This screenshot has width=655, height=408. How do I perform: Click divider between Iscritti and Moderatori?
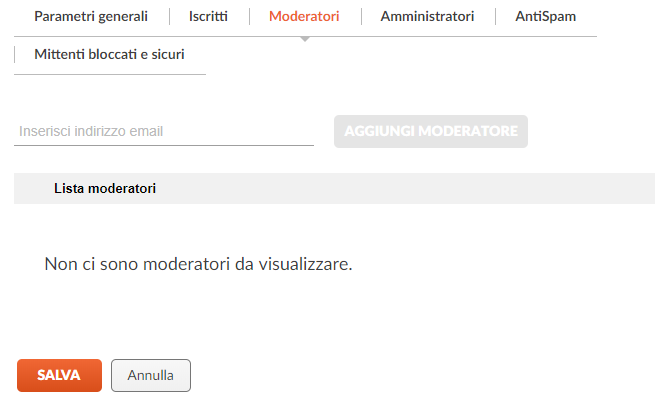point(249,17)
